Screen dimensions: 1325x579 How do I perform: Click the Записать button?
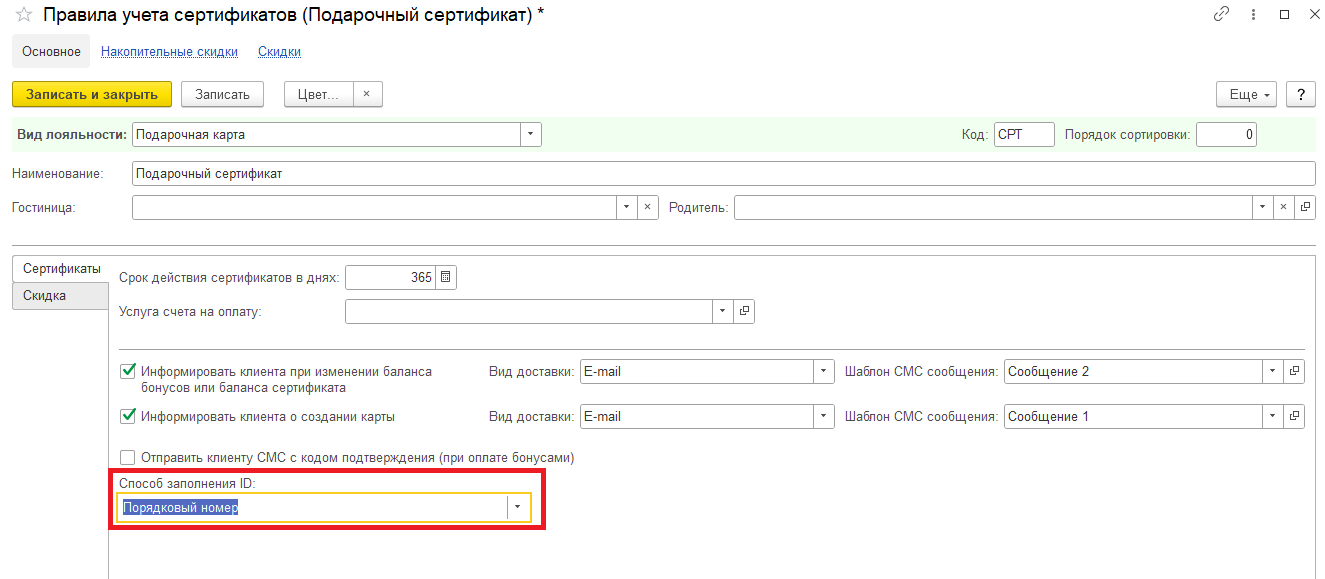(222, 94)
